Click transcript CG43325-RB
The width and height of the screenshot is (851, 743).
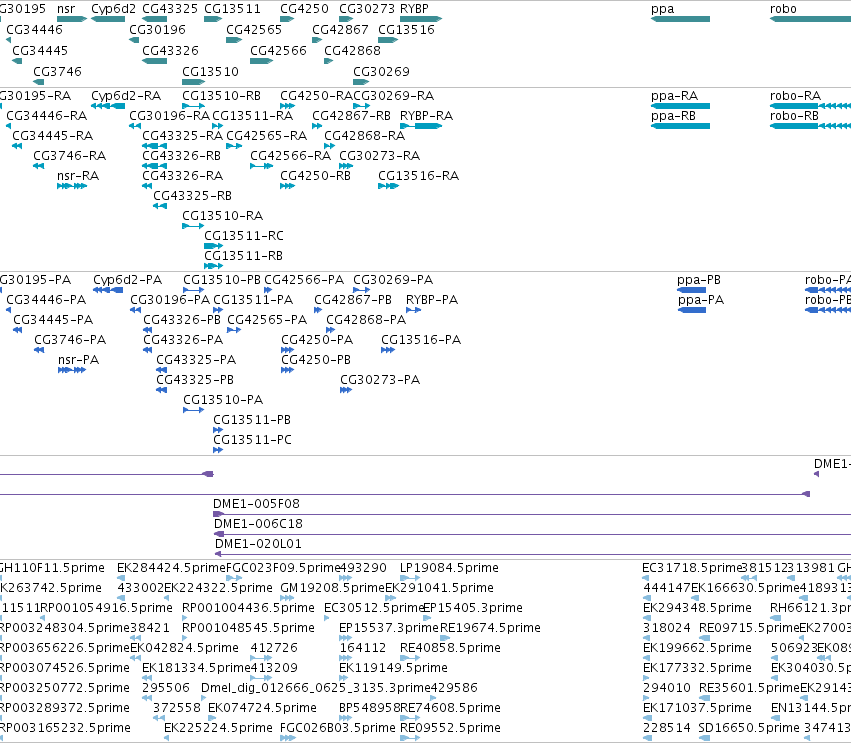coord(192,196)
